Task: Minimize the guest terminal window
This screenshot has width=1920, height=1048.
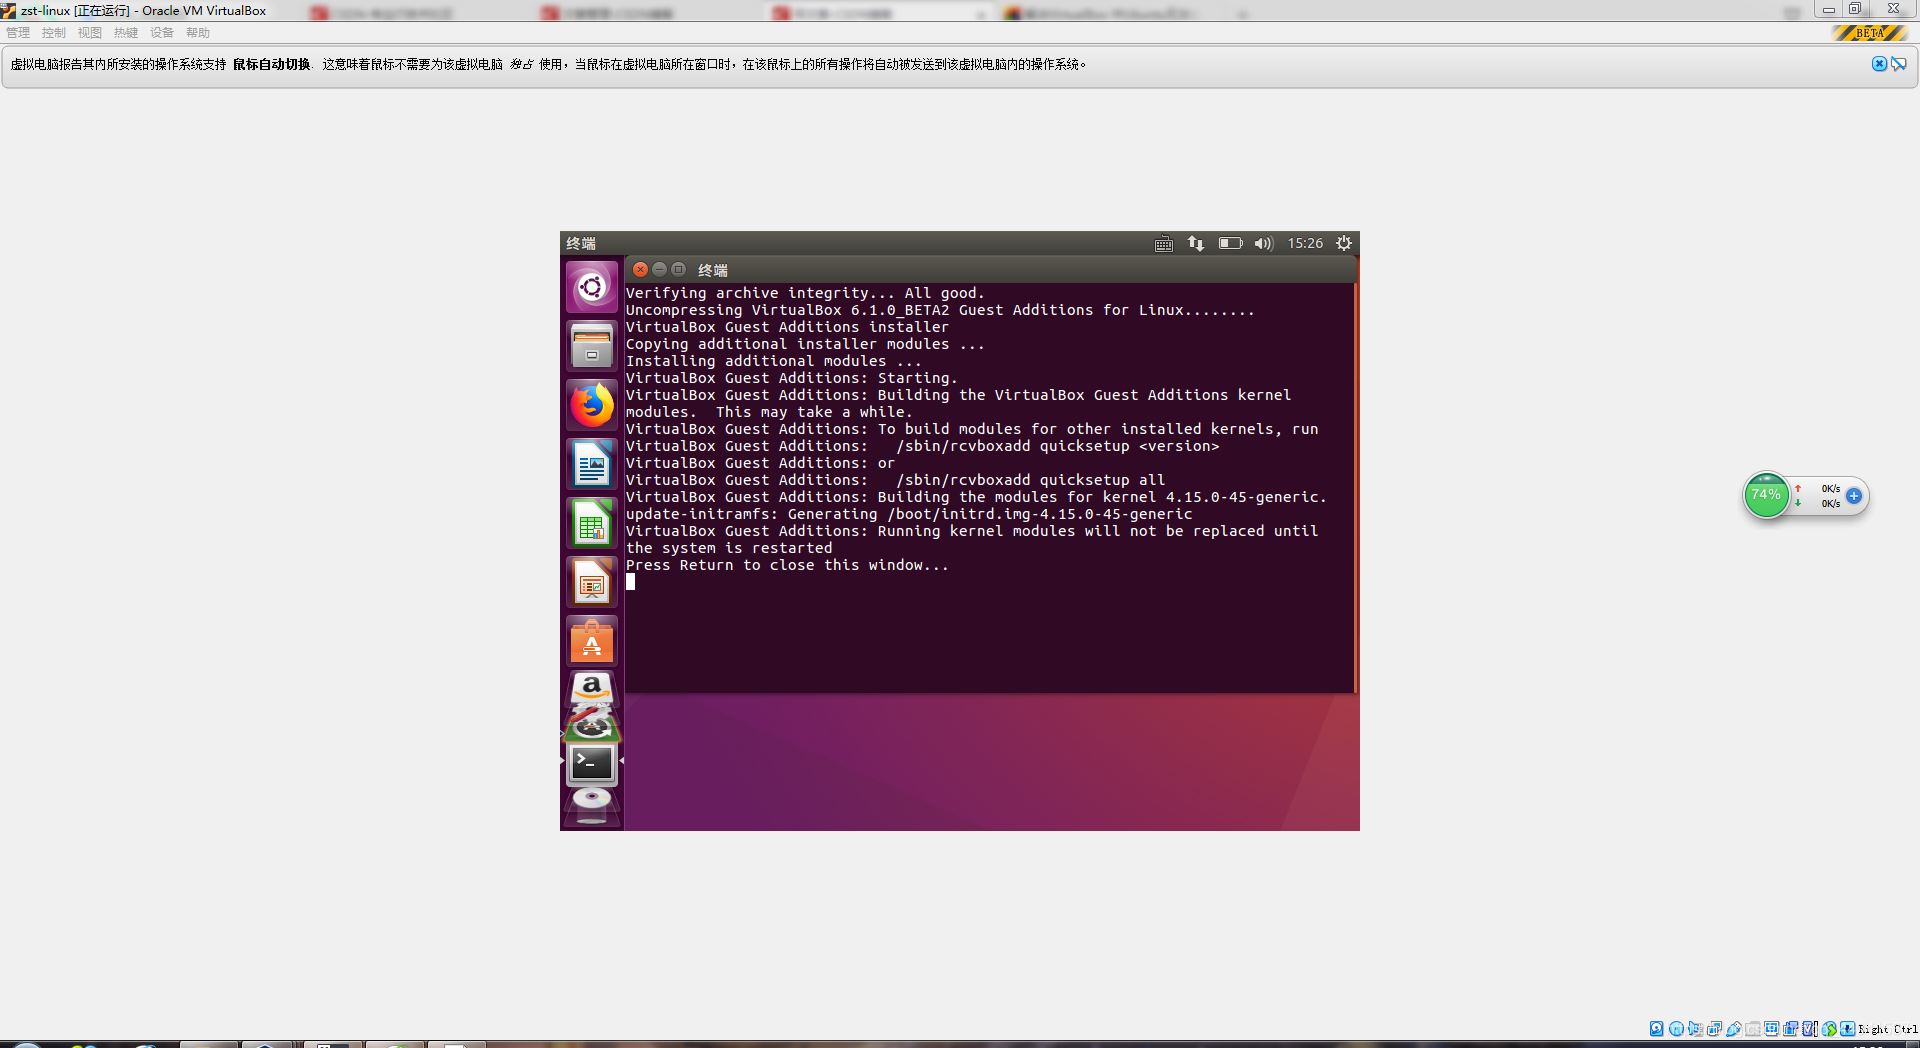Action: (x=660, y=270)
